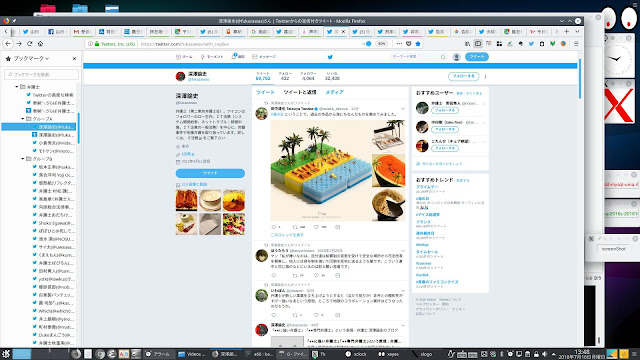The height and width of the screenshot is (360, 640).
Task: Toggle the bookmarks sidebar button in the toolbar
Action: click(x=478, y=44)
